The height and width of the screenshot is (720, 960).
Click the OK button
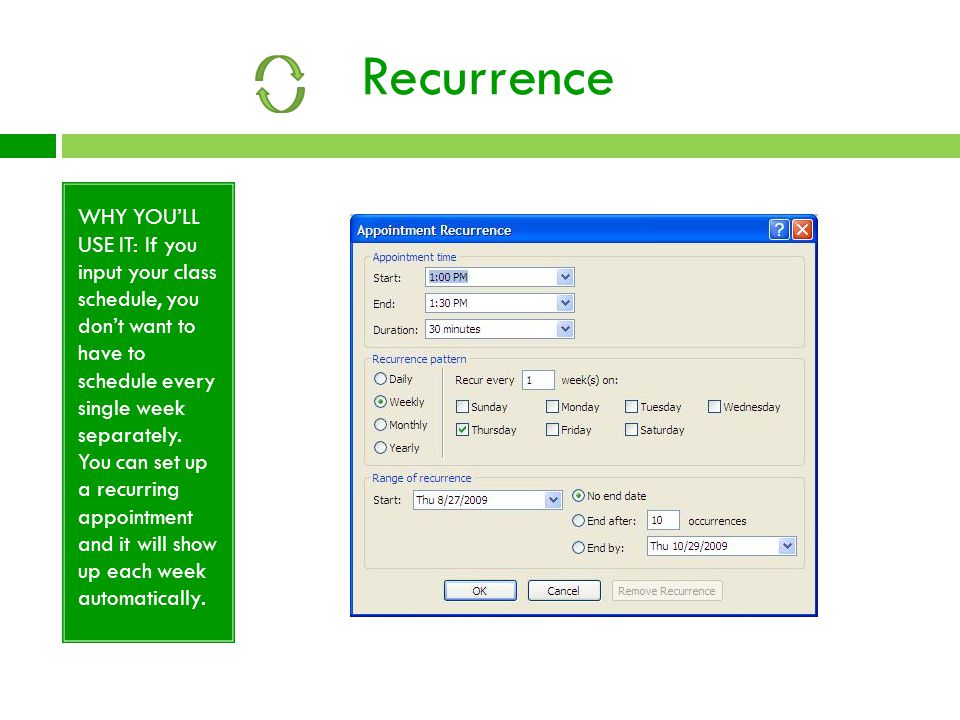(480, 591)
